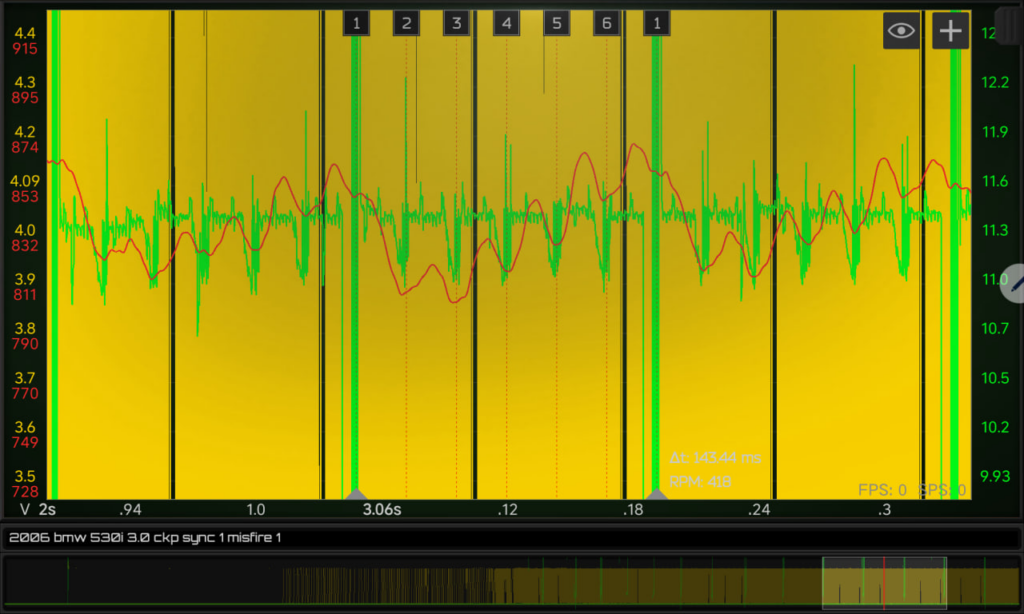Viewport: 1024px width, 614px height.
Task: Click the plus add button
Action: (950, 30)
